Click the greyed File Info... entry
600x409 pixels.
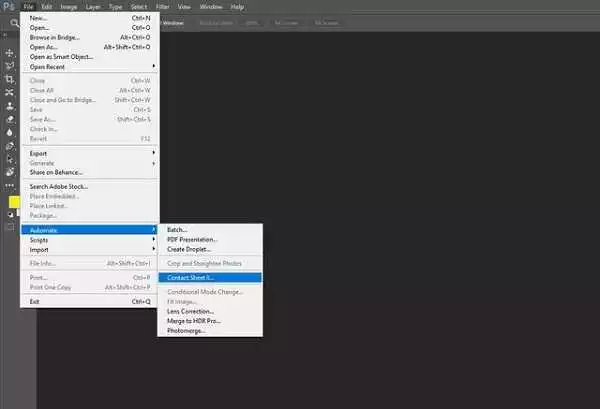pos(90,263)
